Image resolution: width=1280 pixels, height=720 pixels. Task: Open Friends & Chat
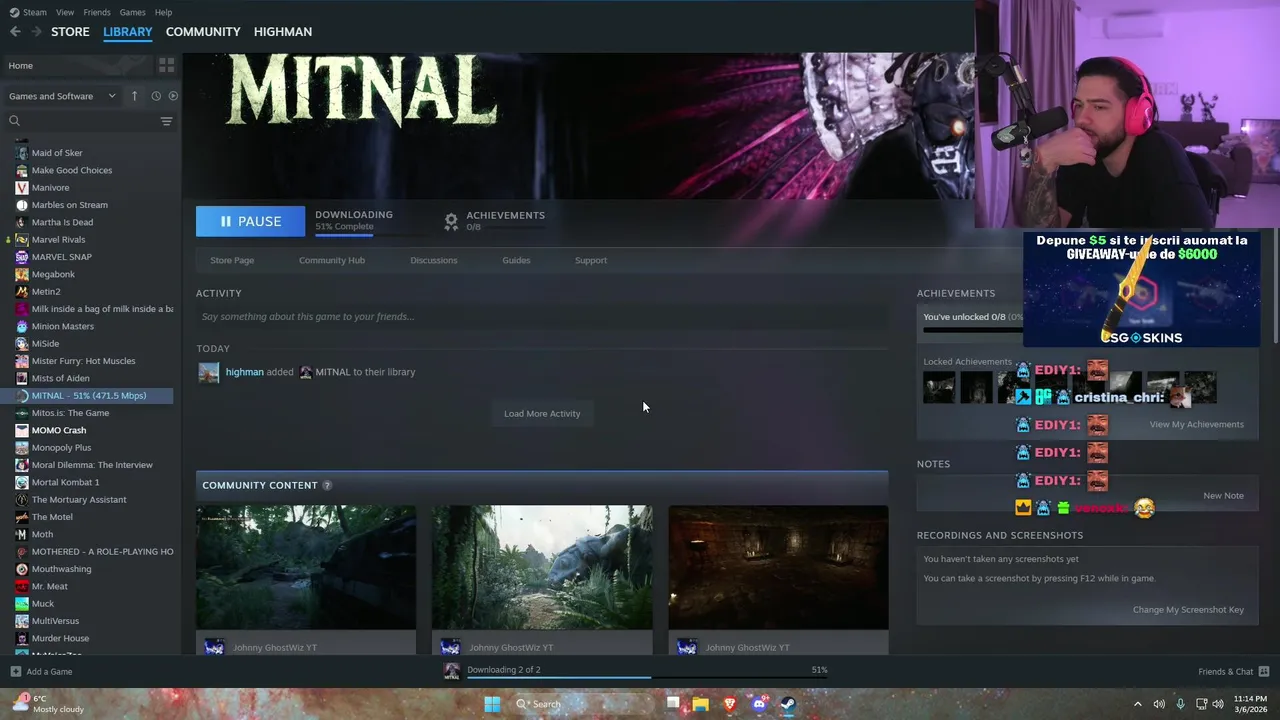pyautogui.click(x=1234, y=672)
